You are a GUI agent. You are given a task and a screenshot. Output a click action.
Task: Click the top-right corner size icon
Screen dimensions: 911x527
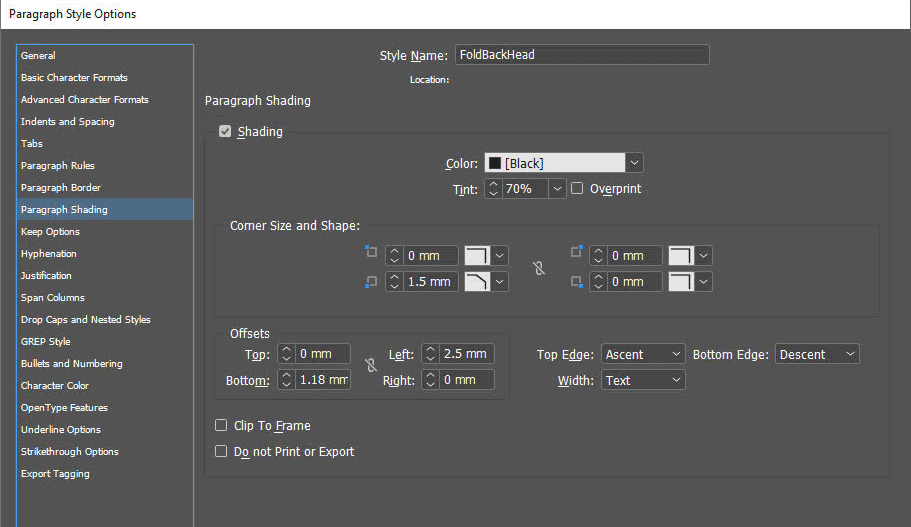click(576, 252)
